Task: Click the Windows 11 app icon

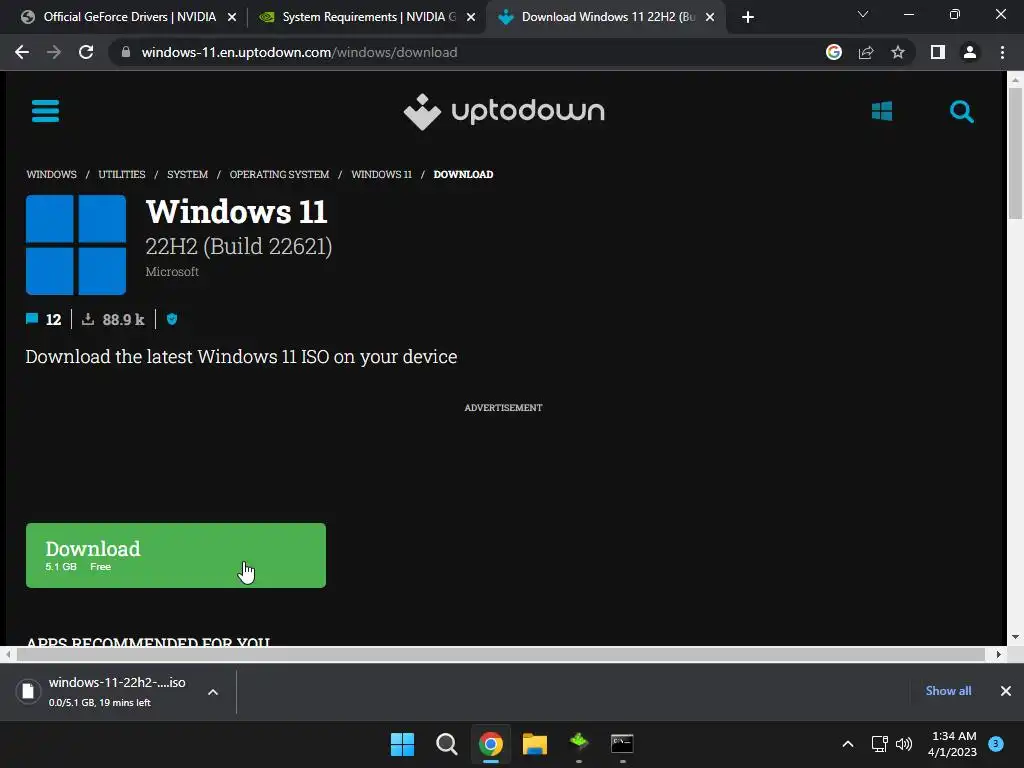Action: pos(76,245)
